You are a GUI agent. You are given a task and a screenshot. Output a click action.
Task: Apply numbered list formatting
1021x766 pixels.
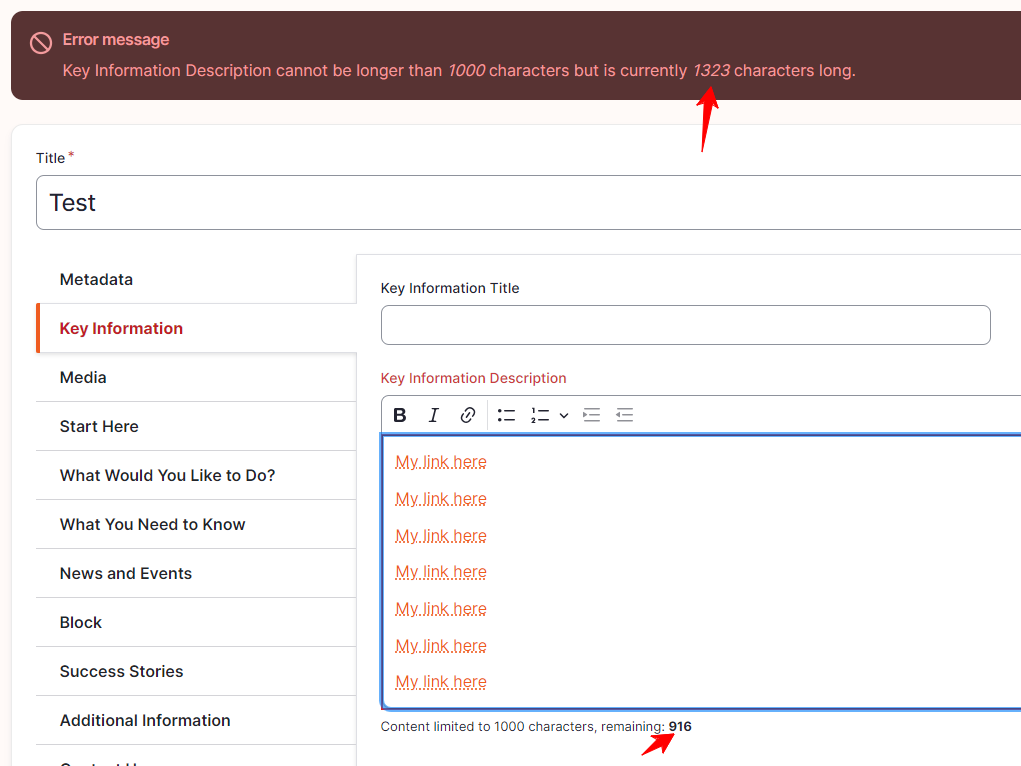coord(540,415)
